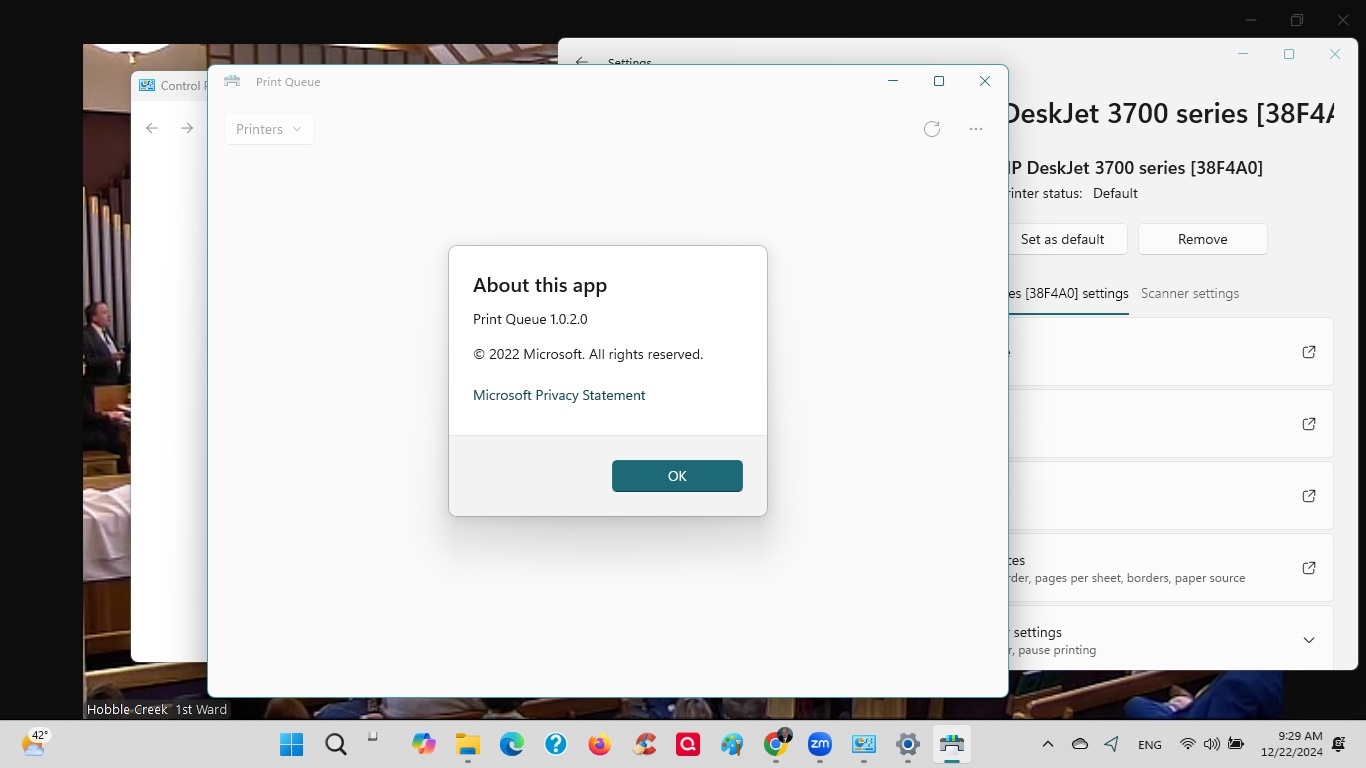The height and width of the screenshot is (768, 1366).
Task: Launch Firefox from the taskbar
Action: [600, 744]
